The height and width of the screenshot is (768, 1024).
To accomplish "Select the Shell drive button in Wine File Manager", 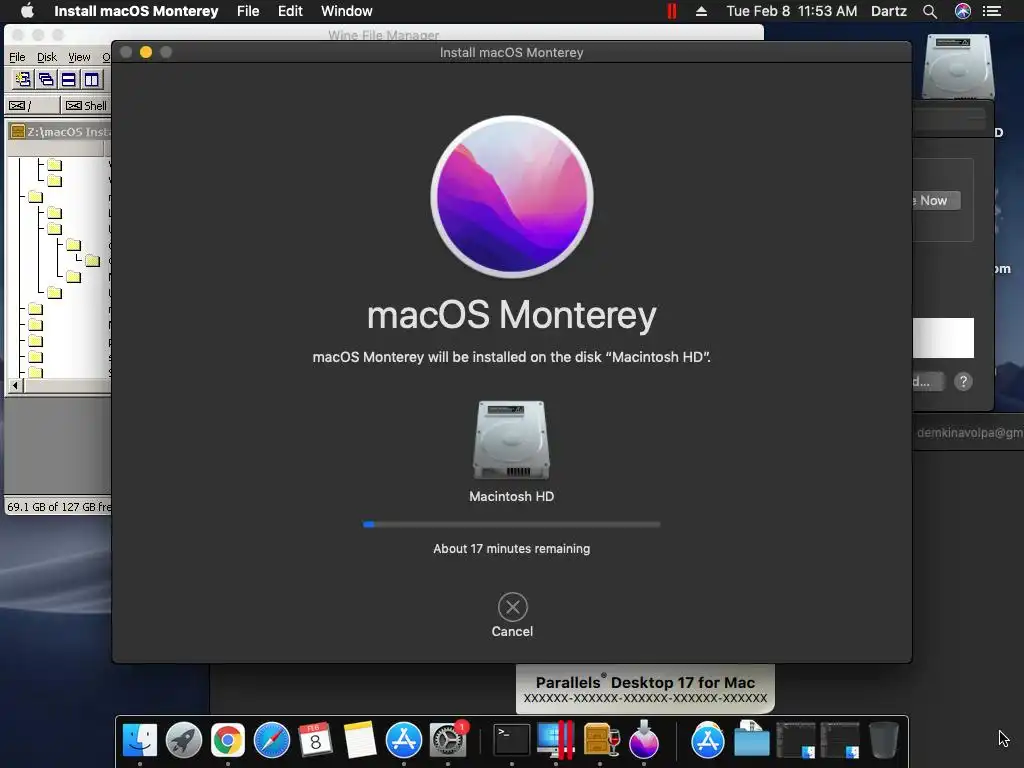I will (86, 105).
